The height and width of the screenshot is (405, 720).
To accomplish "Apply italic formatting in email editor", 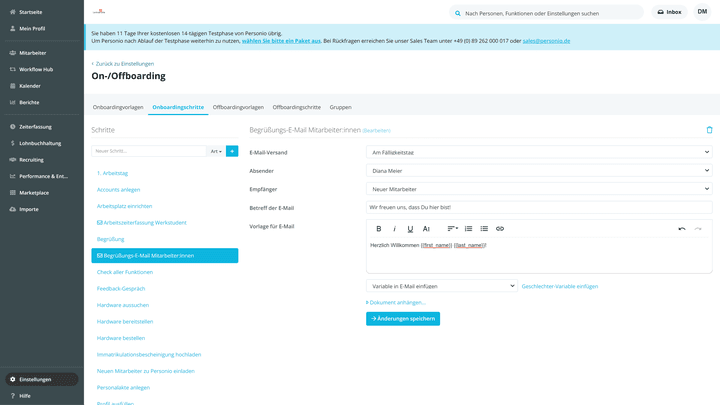I will pyautogui.click(x=394, y=229).
